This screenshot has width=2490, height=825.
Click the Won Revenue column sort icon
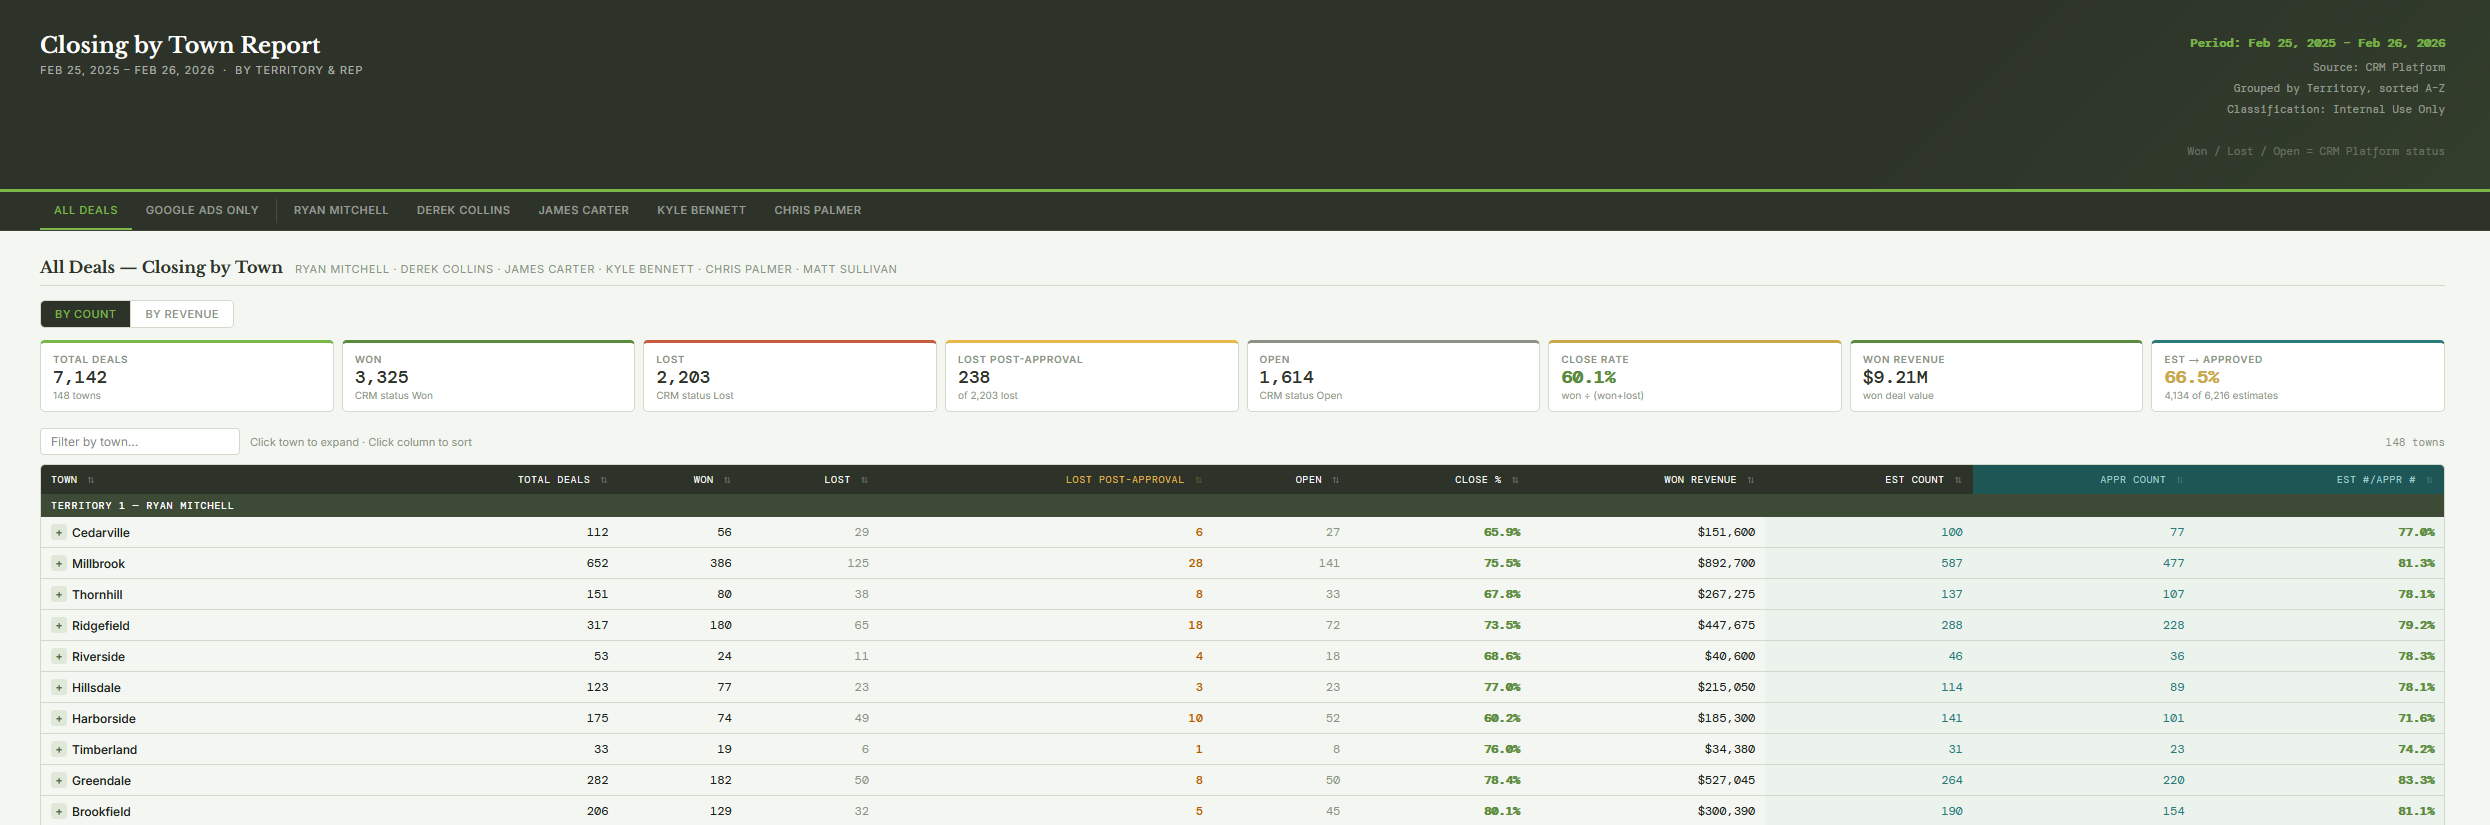1750,480
